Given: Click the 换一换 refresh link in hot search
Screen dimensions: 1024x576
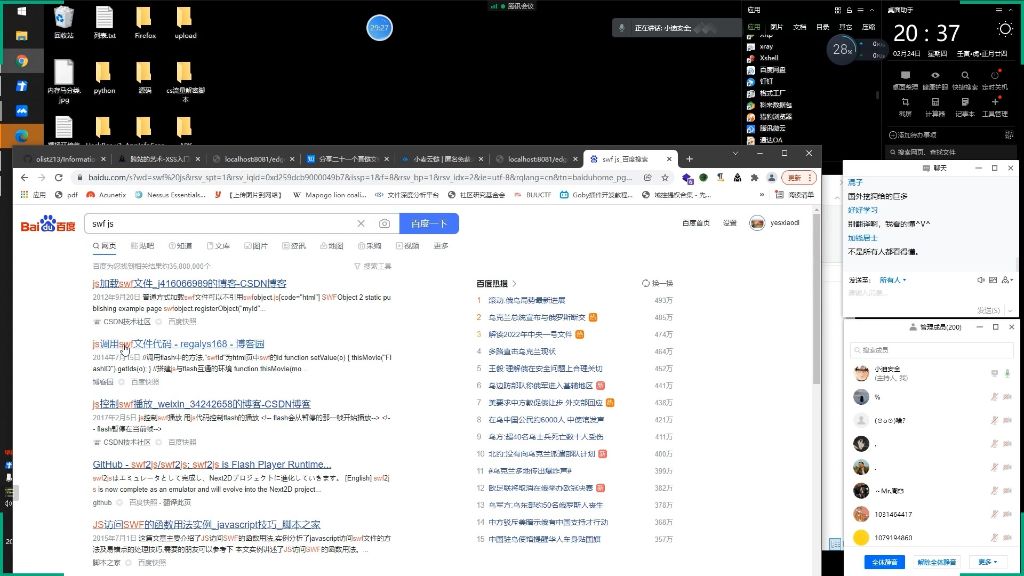Looking at the screenshot, I should [658, 283].
